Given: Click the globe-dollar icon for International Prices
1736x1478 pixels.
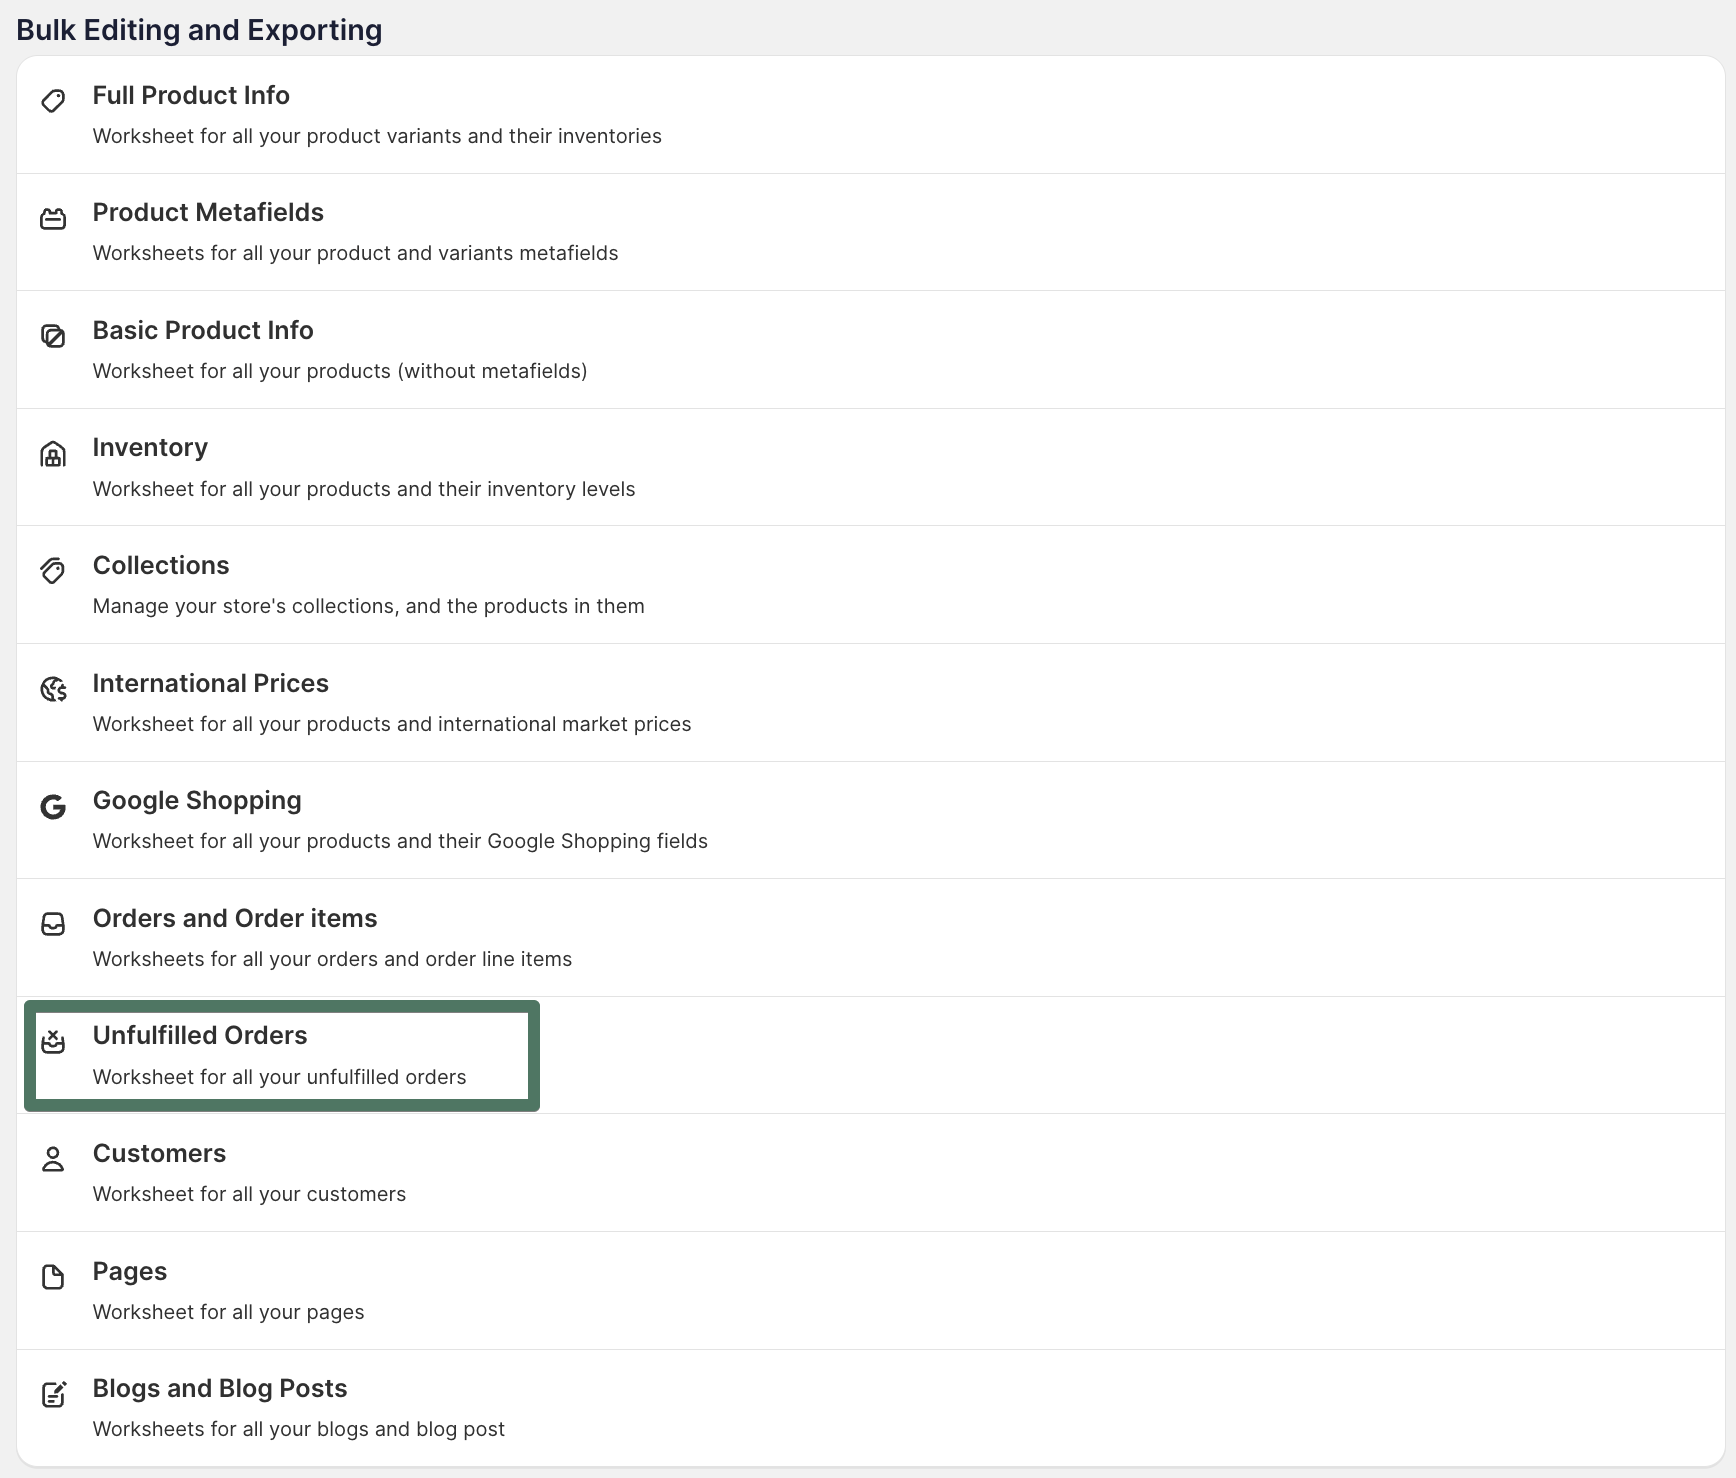Looking at the screenshot, I should (53, 689).
